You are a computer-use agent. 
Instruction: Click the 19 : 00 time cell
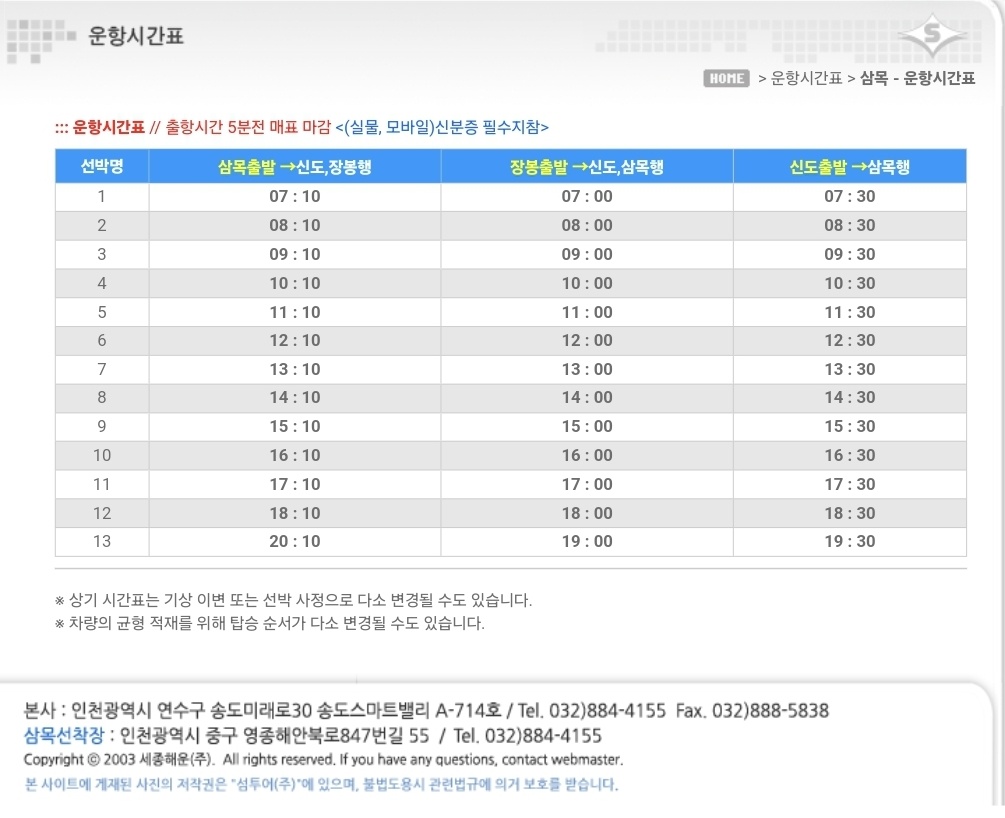click(x=587, y=542)
